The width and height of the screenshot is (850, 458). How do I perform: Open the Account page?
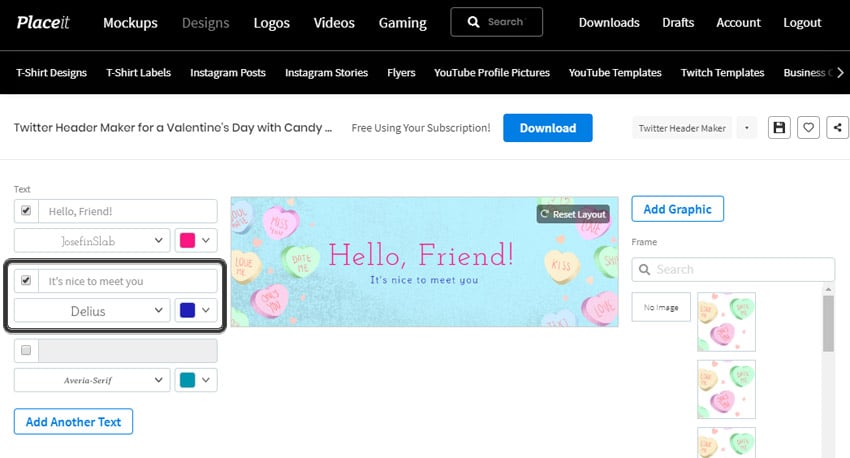pyautogui.click(x=738, y=23)
